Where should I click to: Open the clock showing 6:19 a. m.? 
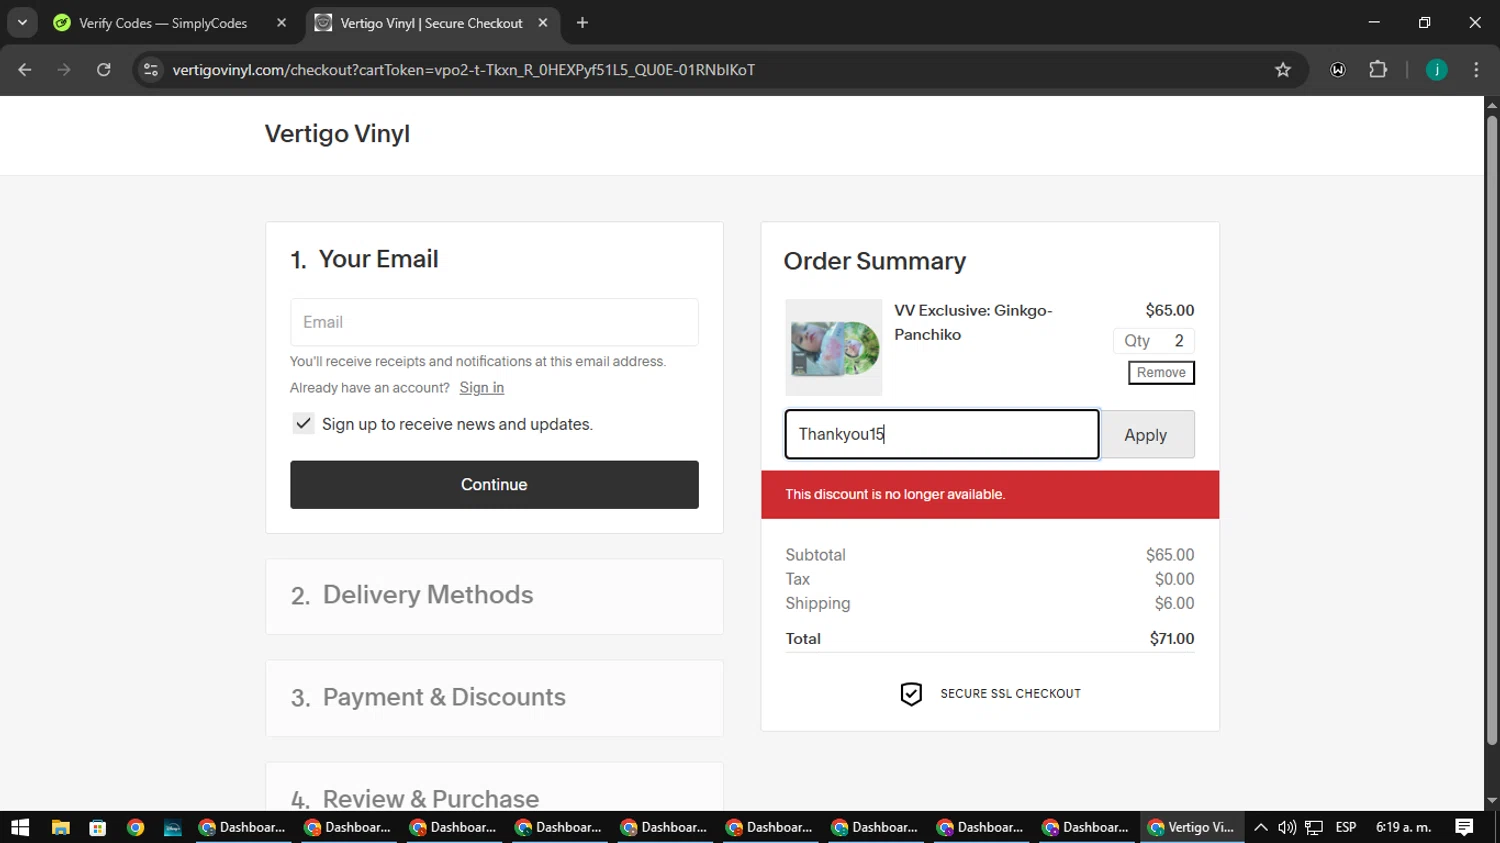click(x=1404, y=827)
